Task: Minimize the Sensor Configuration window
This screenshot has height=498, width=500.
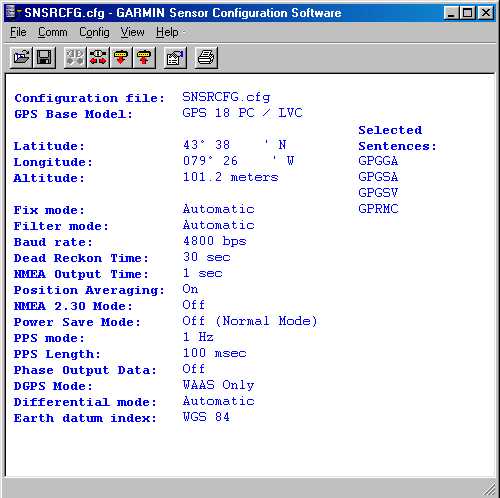Action: 451,13
